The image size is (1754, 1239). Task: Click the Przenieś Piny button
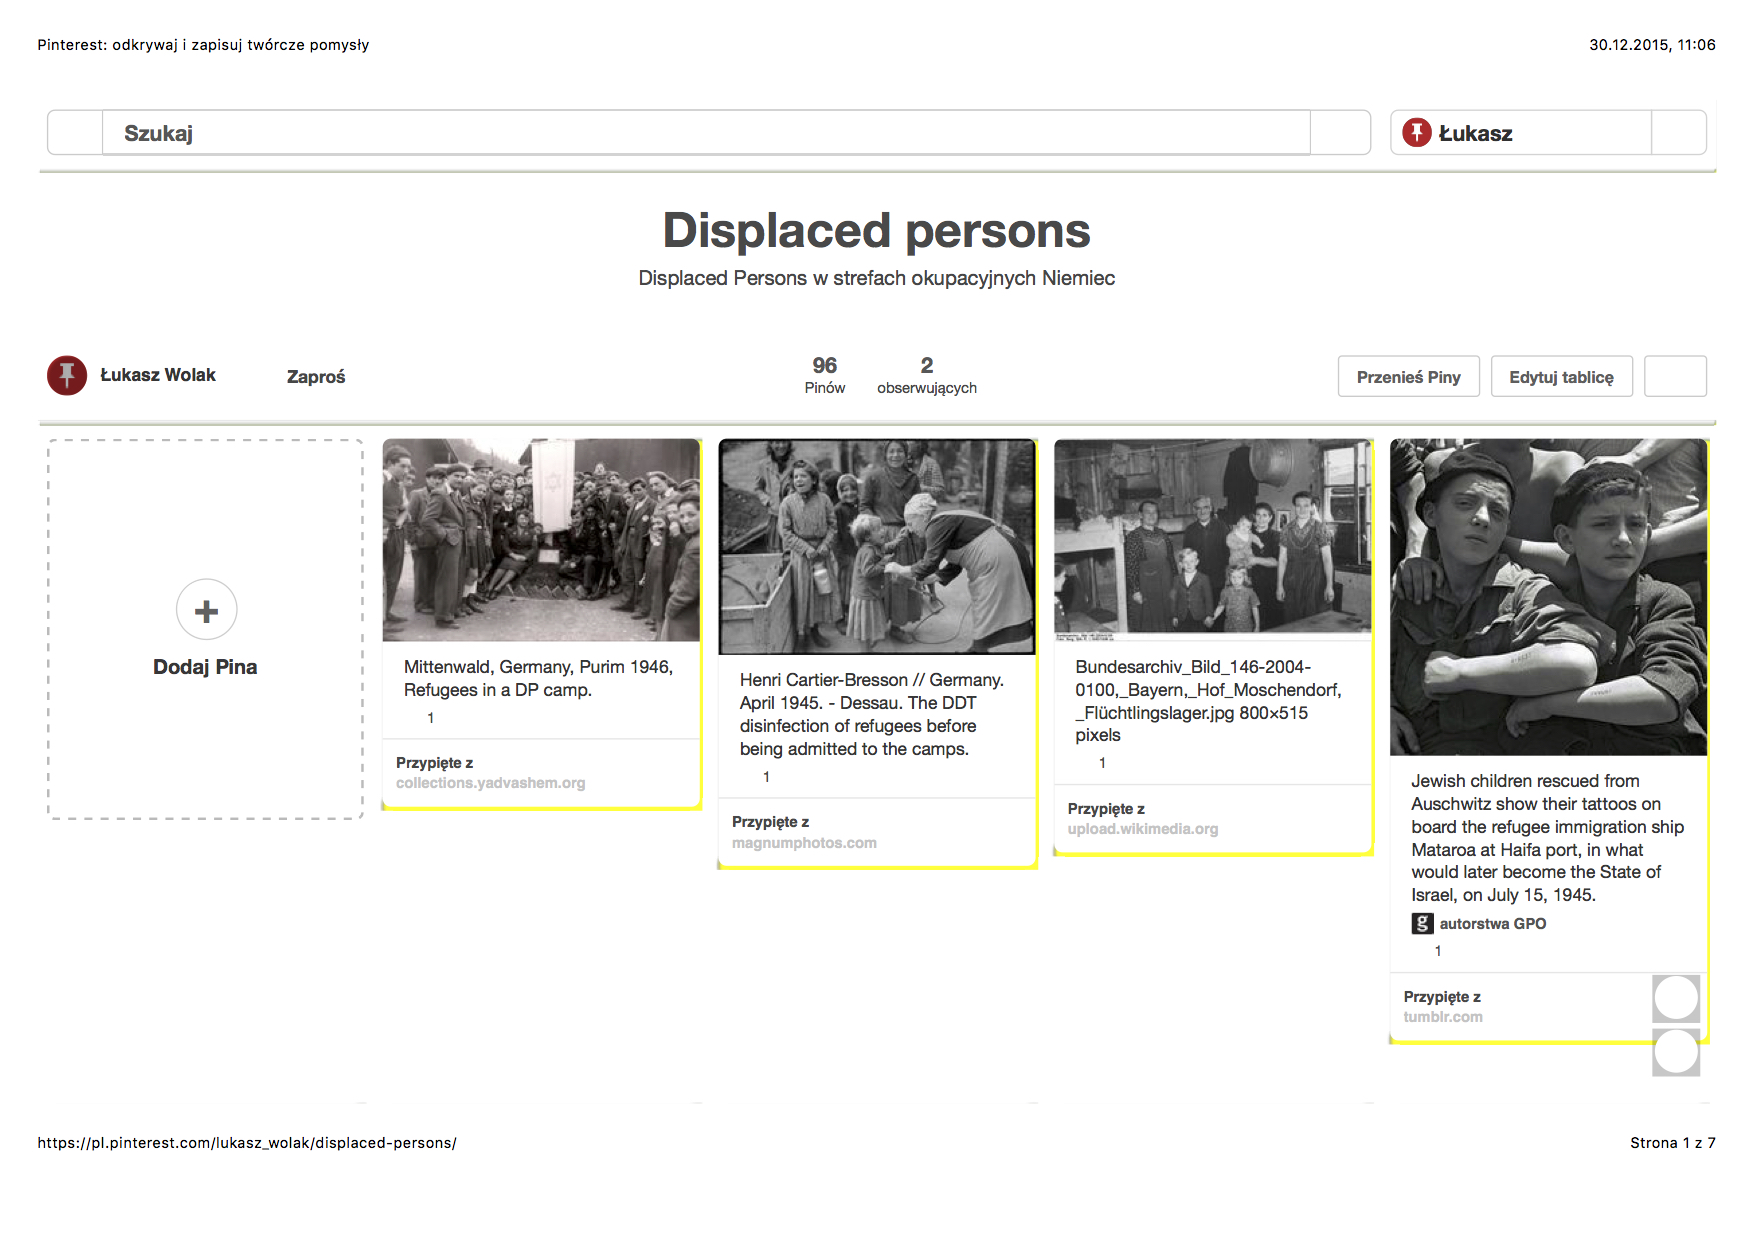coord(1409,377)
